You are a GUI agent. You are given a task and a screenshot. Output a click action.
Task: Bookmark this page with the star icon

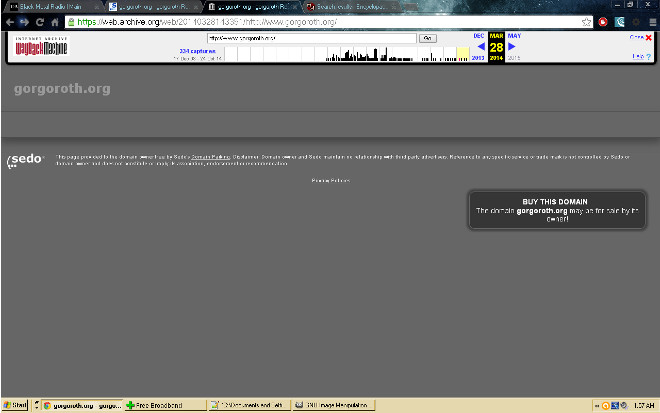[x=586, y=22]
